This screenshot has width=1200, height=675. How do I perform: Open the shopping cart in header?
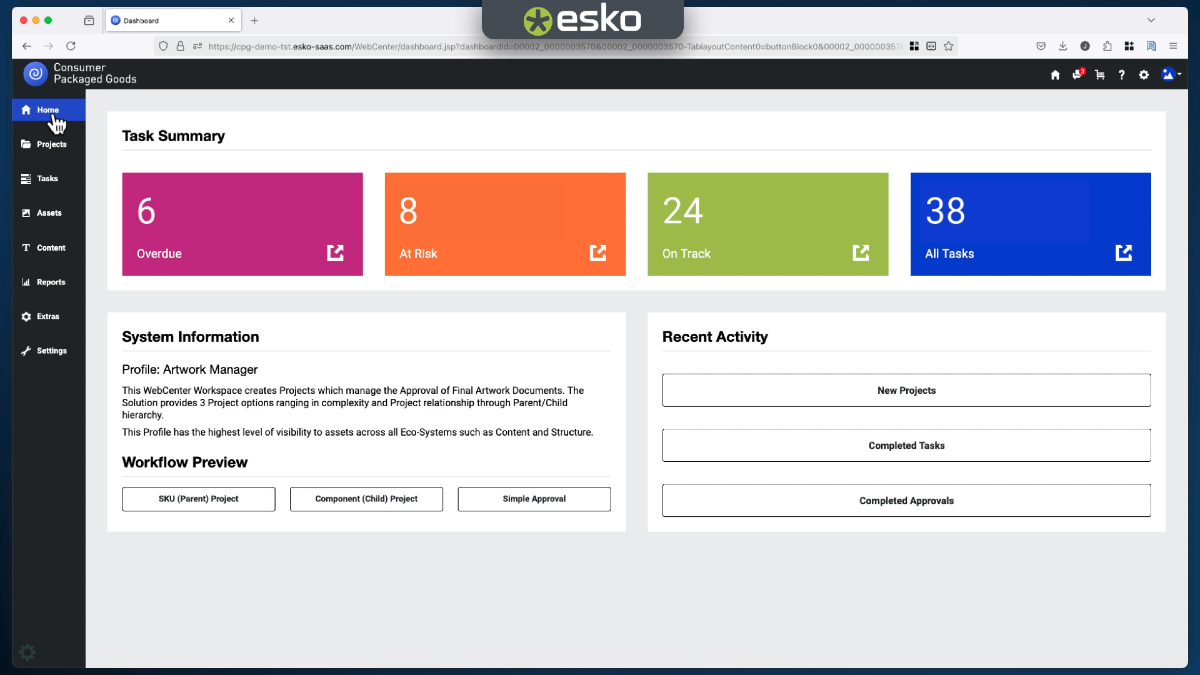tap(1099, 74)
